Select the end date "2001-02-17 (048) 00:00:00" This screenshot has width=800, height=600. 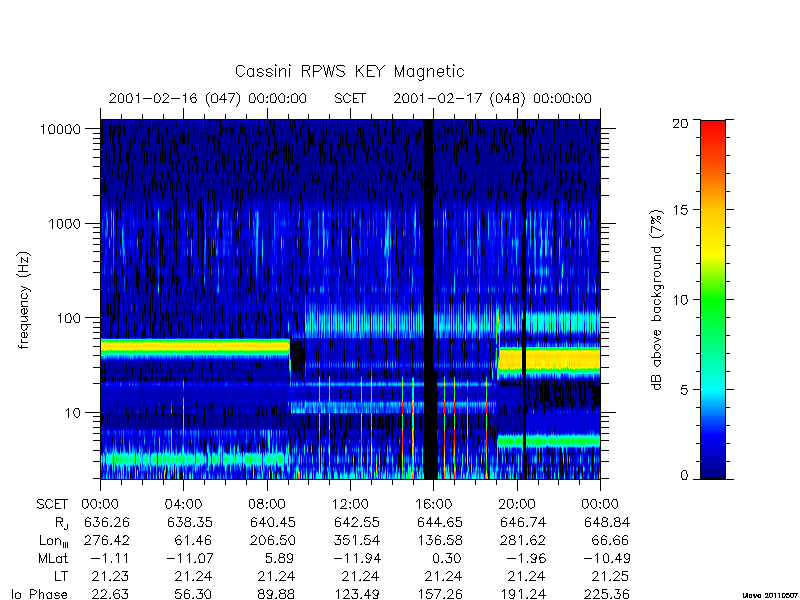492,98
